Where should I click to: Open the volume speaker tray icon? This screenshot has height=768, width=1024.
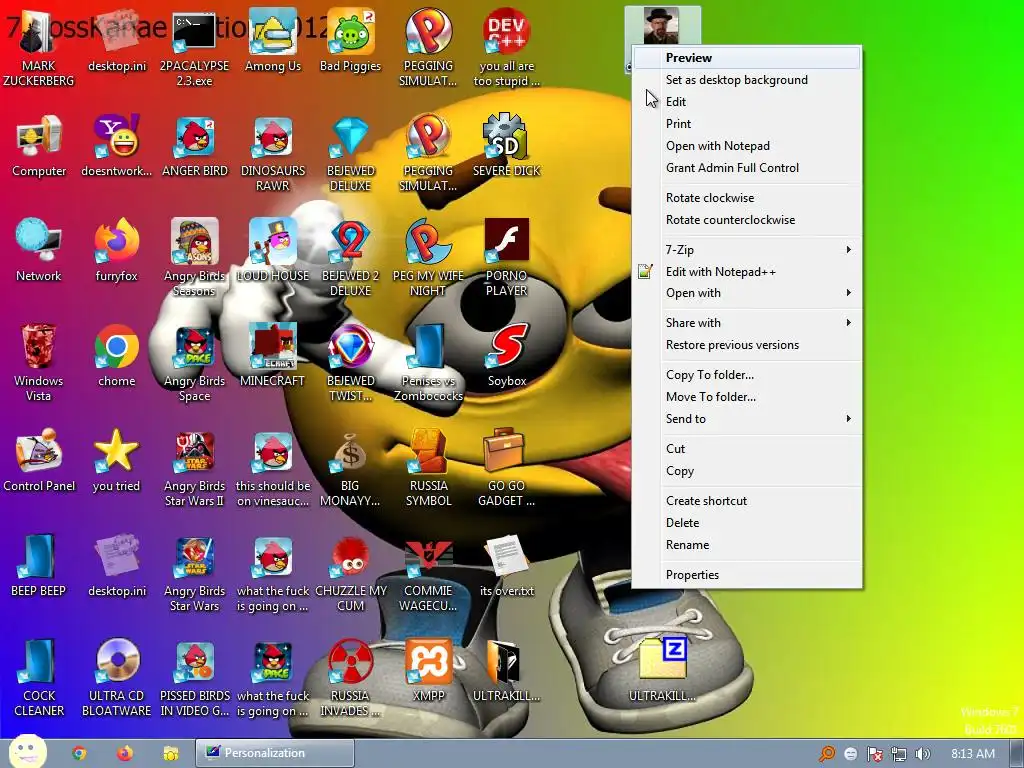point(922,754)
